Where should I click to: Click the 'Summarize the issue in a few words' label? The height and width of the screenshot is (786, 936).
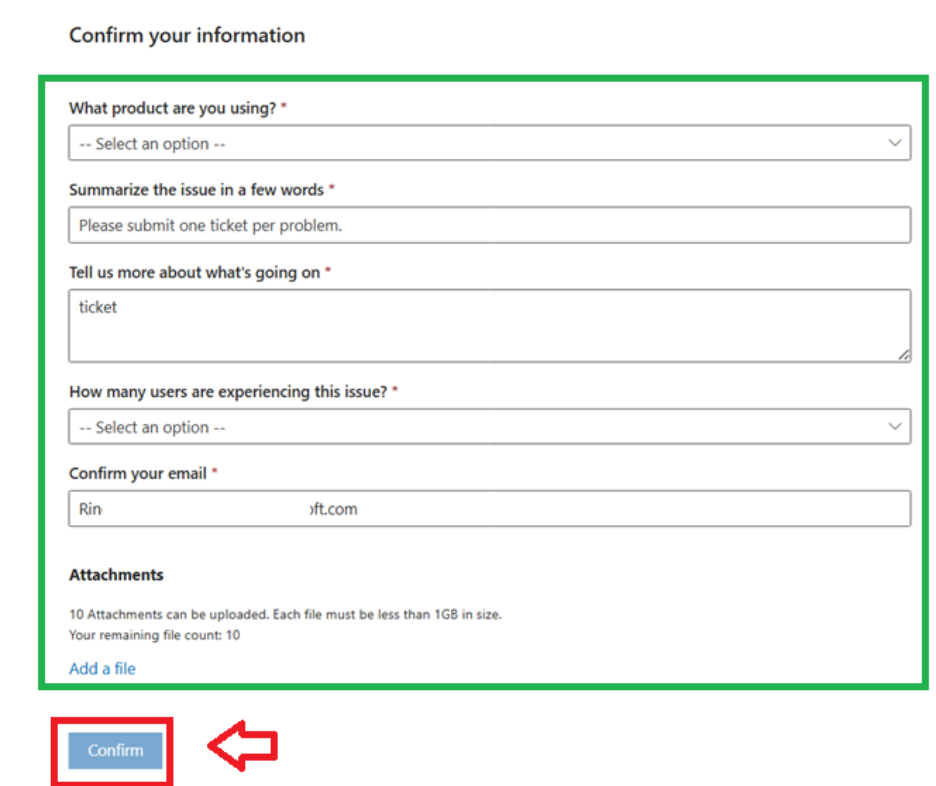tap(196, 190)
